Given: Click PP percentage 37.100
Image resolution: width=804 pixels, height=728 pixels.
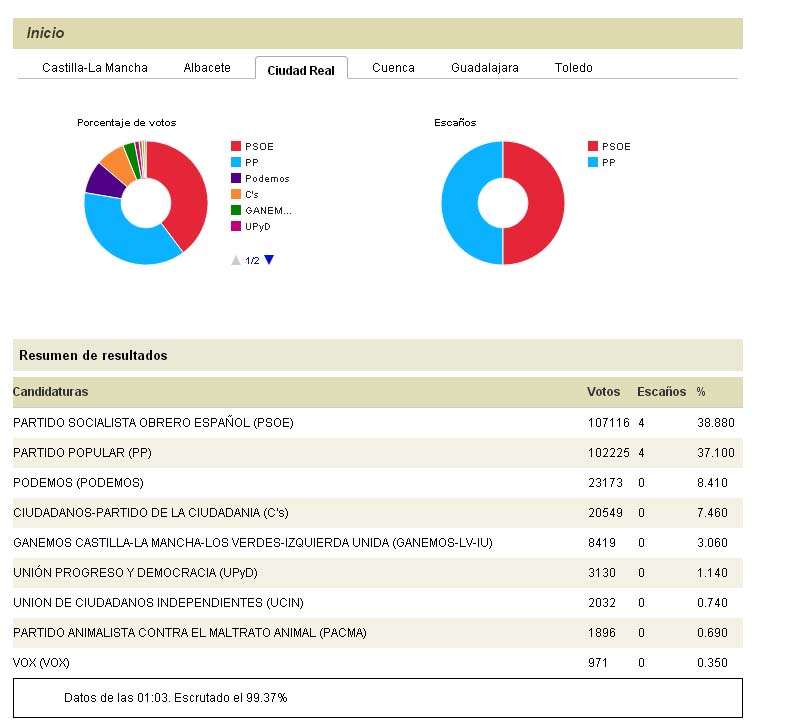Looking at the screenshot, I should (x=716, y=453).
